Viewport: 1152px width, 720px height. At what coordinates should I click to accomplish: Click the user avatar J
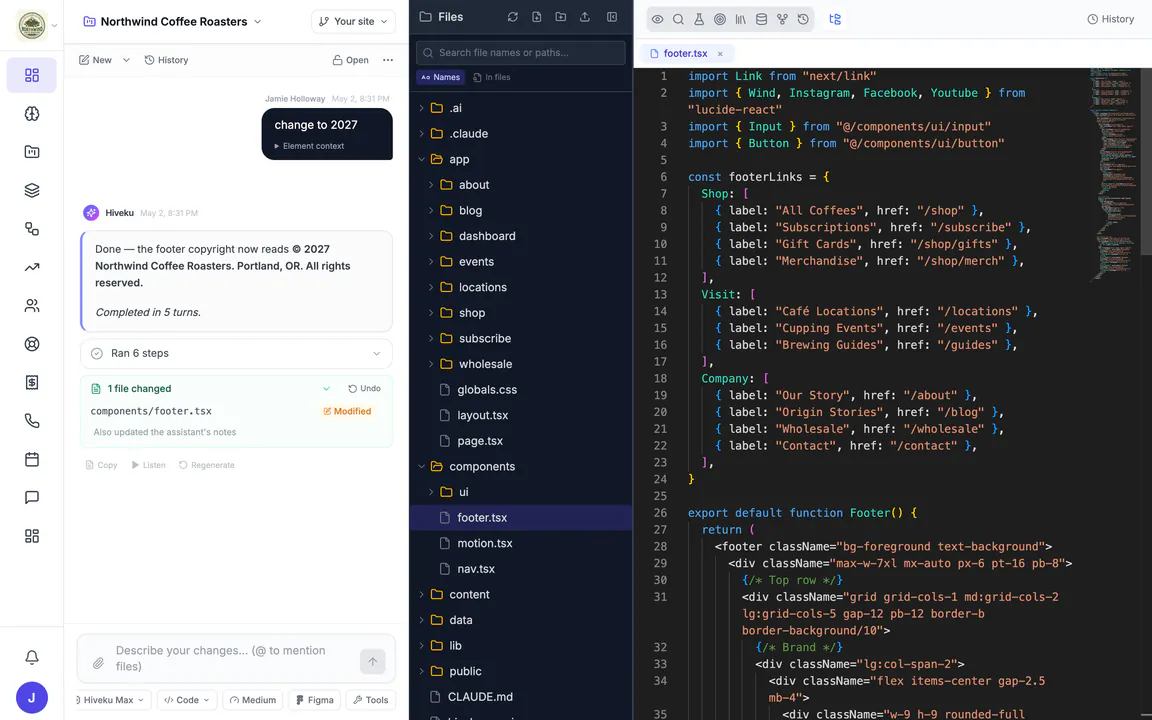pos(32,698)
